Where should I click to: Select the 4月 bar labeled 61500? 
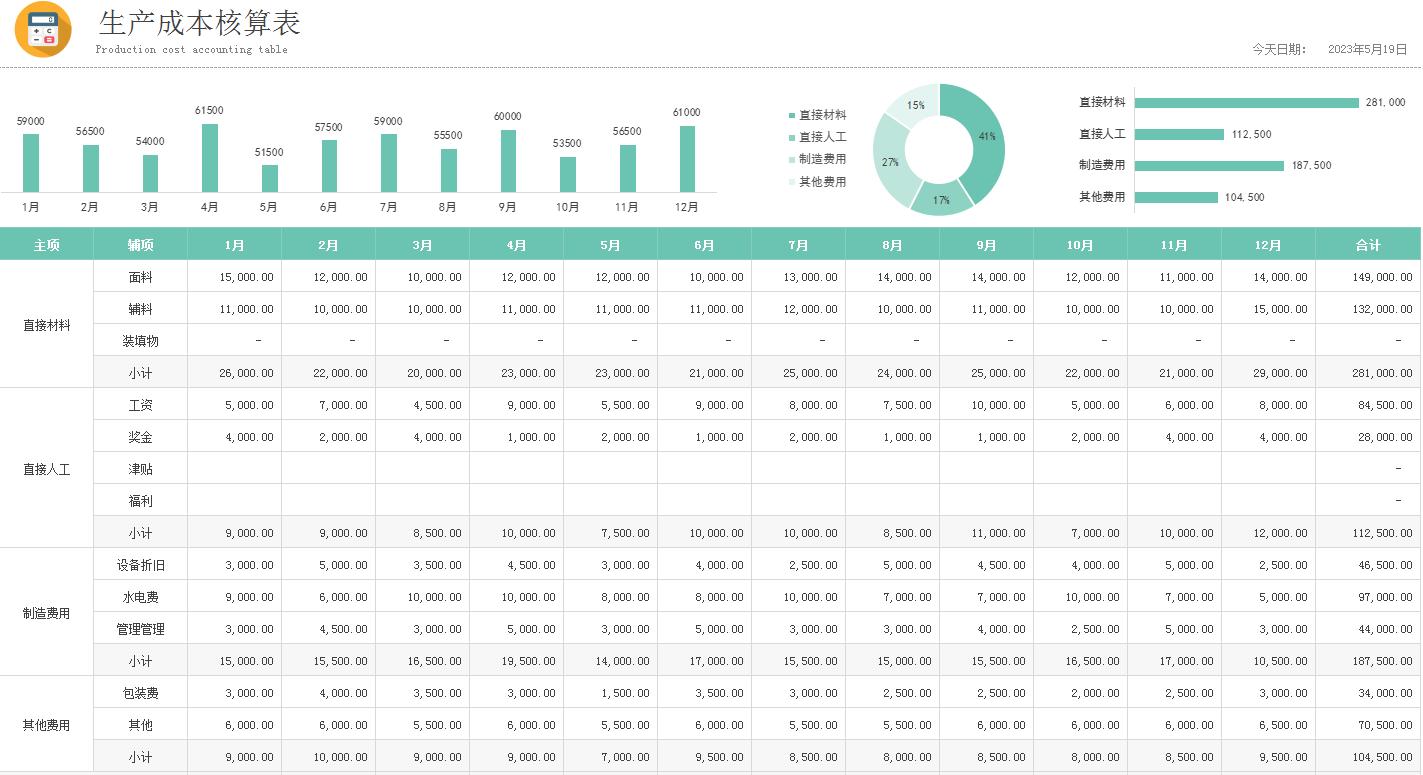(209, 158)
